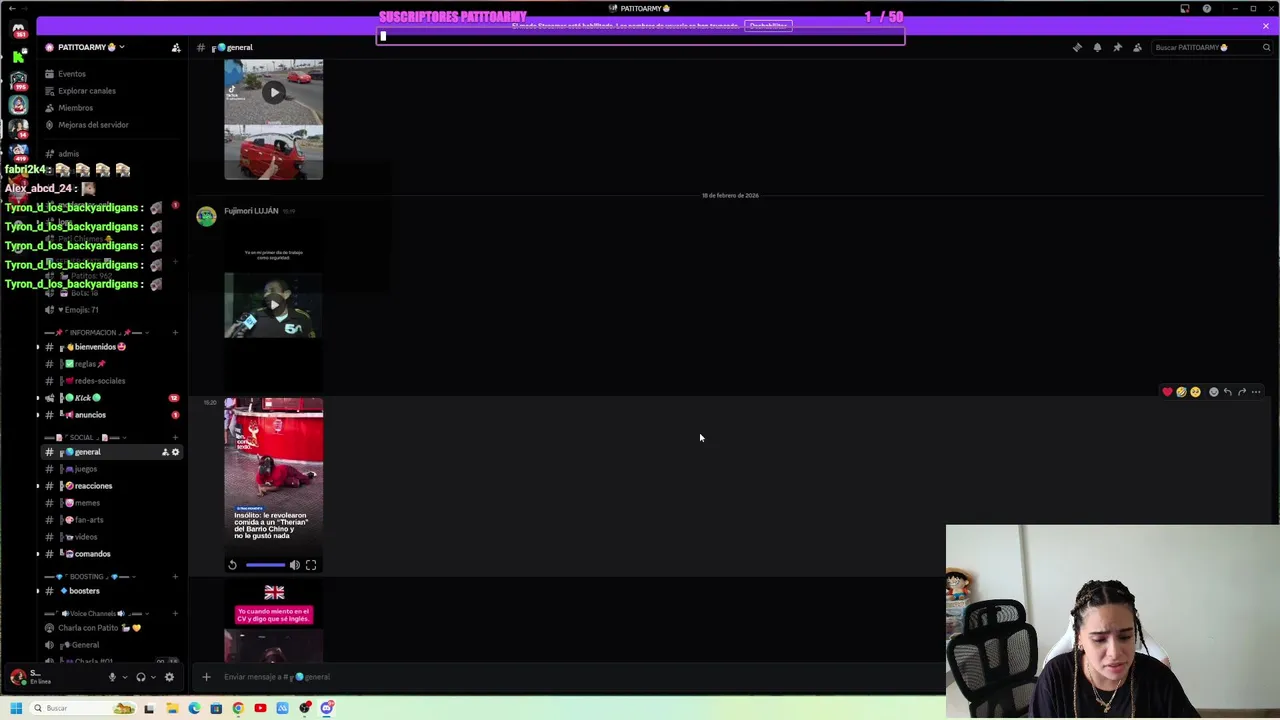Open microphone input options arrow

coord(124,677)
